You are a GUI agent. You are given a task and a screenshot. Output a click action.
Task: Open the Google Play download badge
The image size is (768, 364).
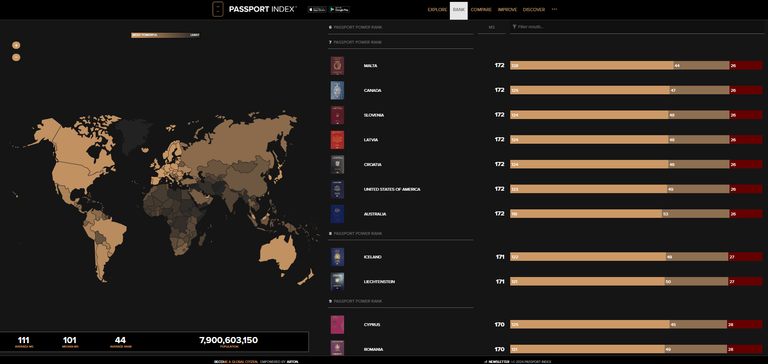coord(339,9)
